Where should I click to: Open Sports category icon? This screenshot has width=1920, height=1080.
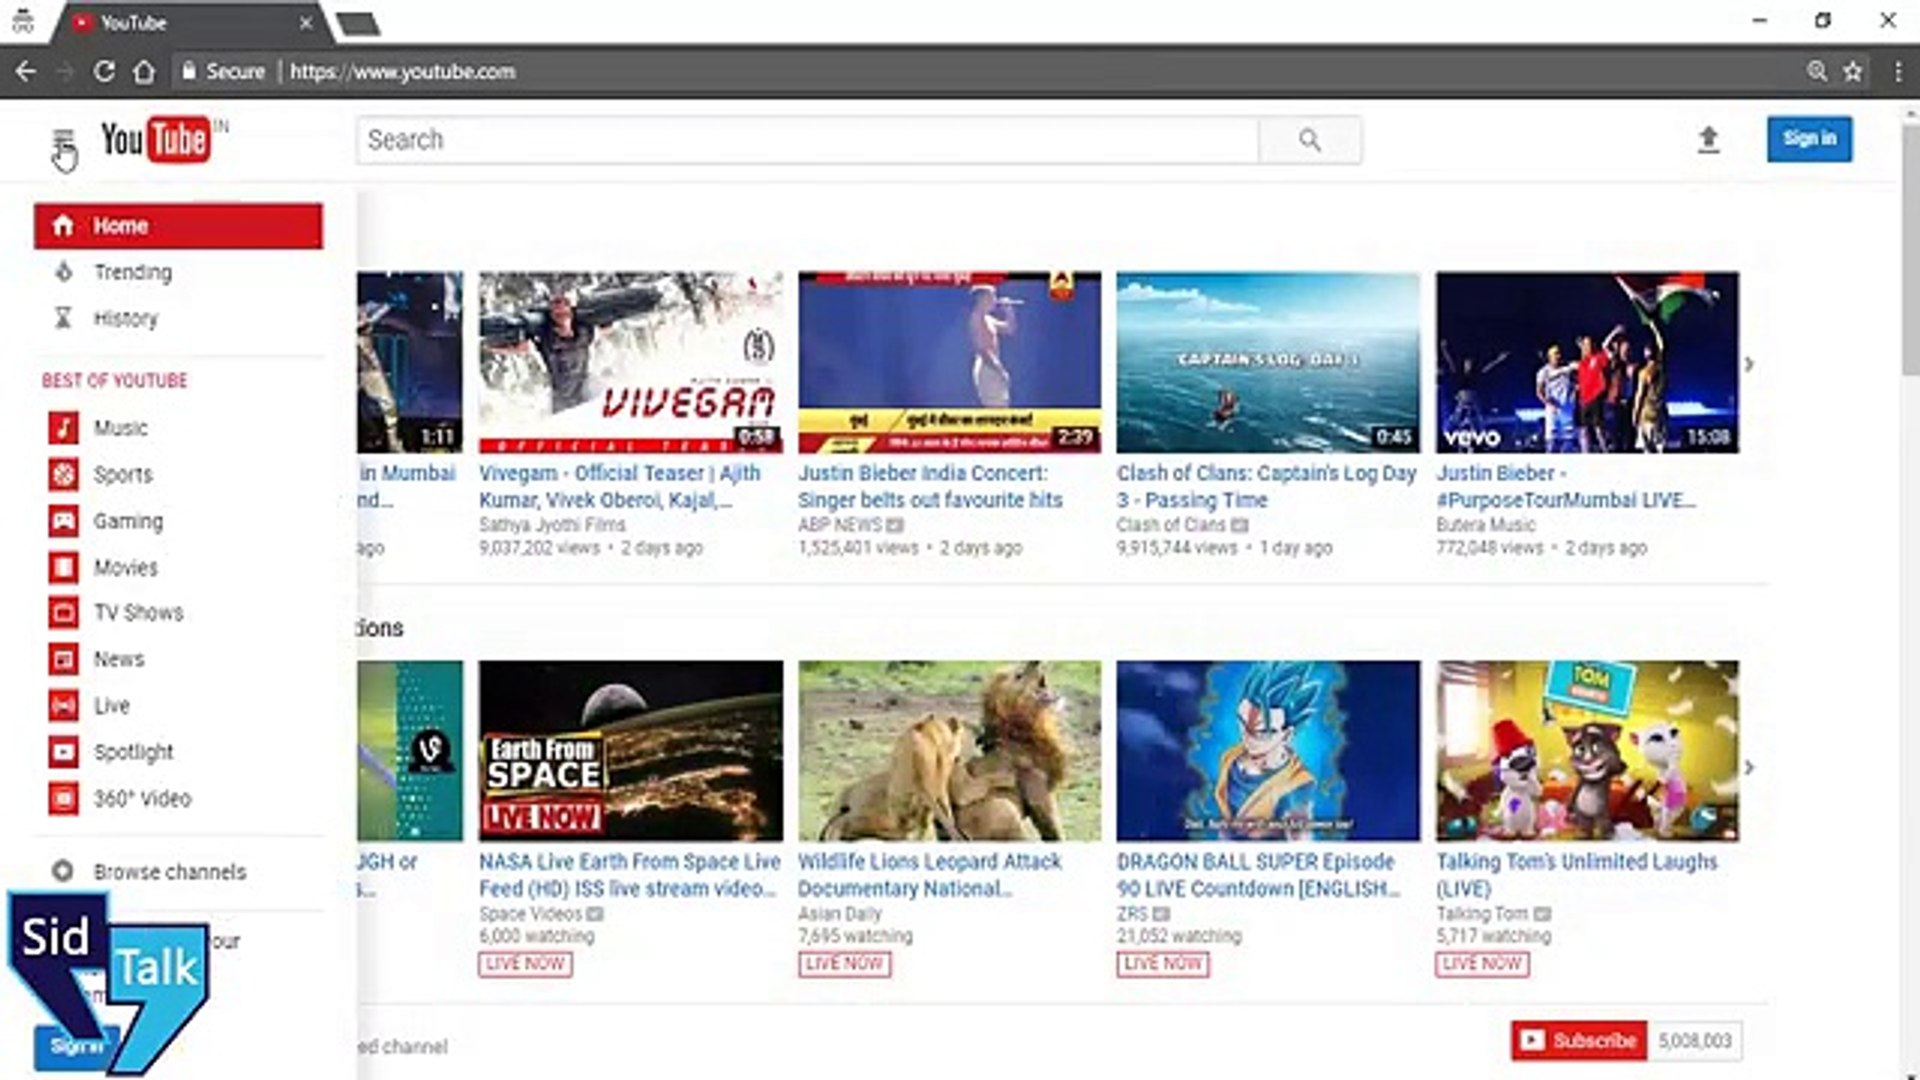63,474
